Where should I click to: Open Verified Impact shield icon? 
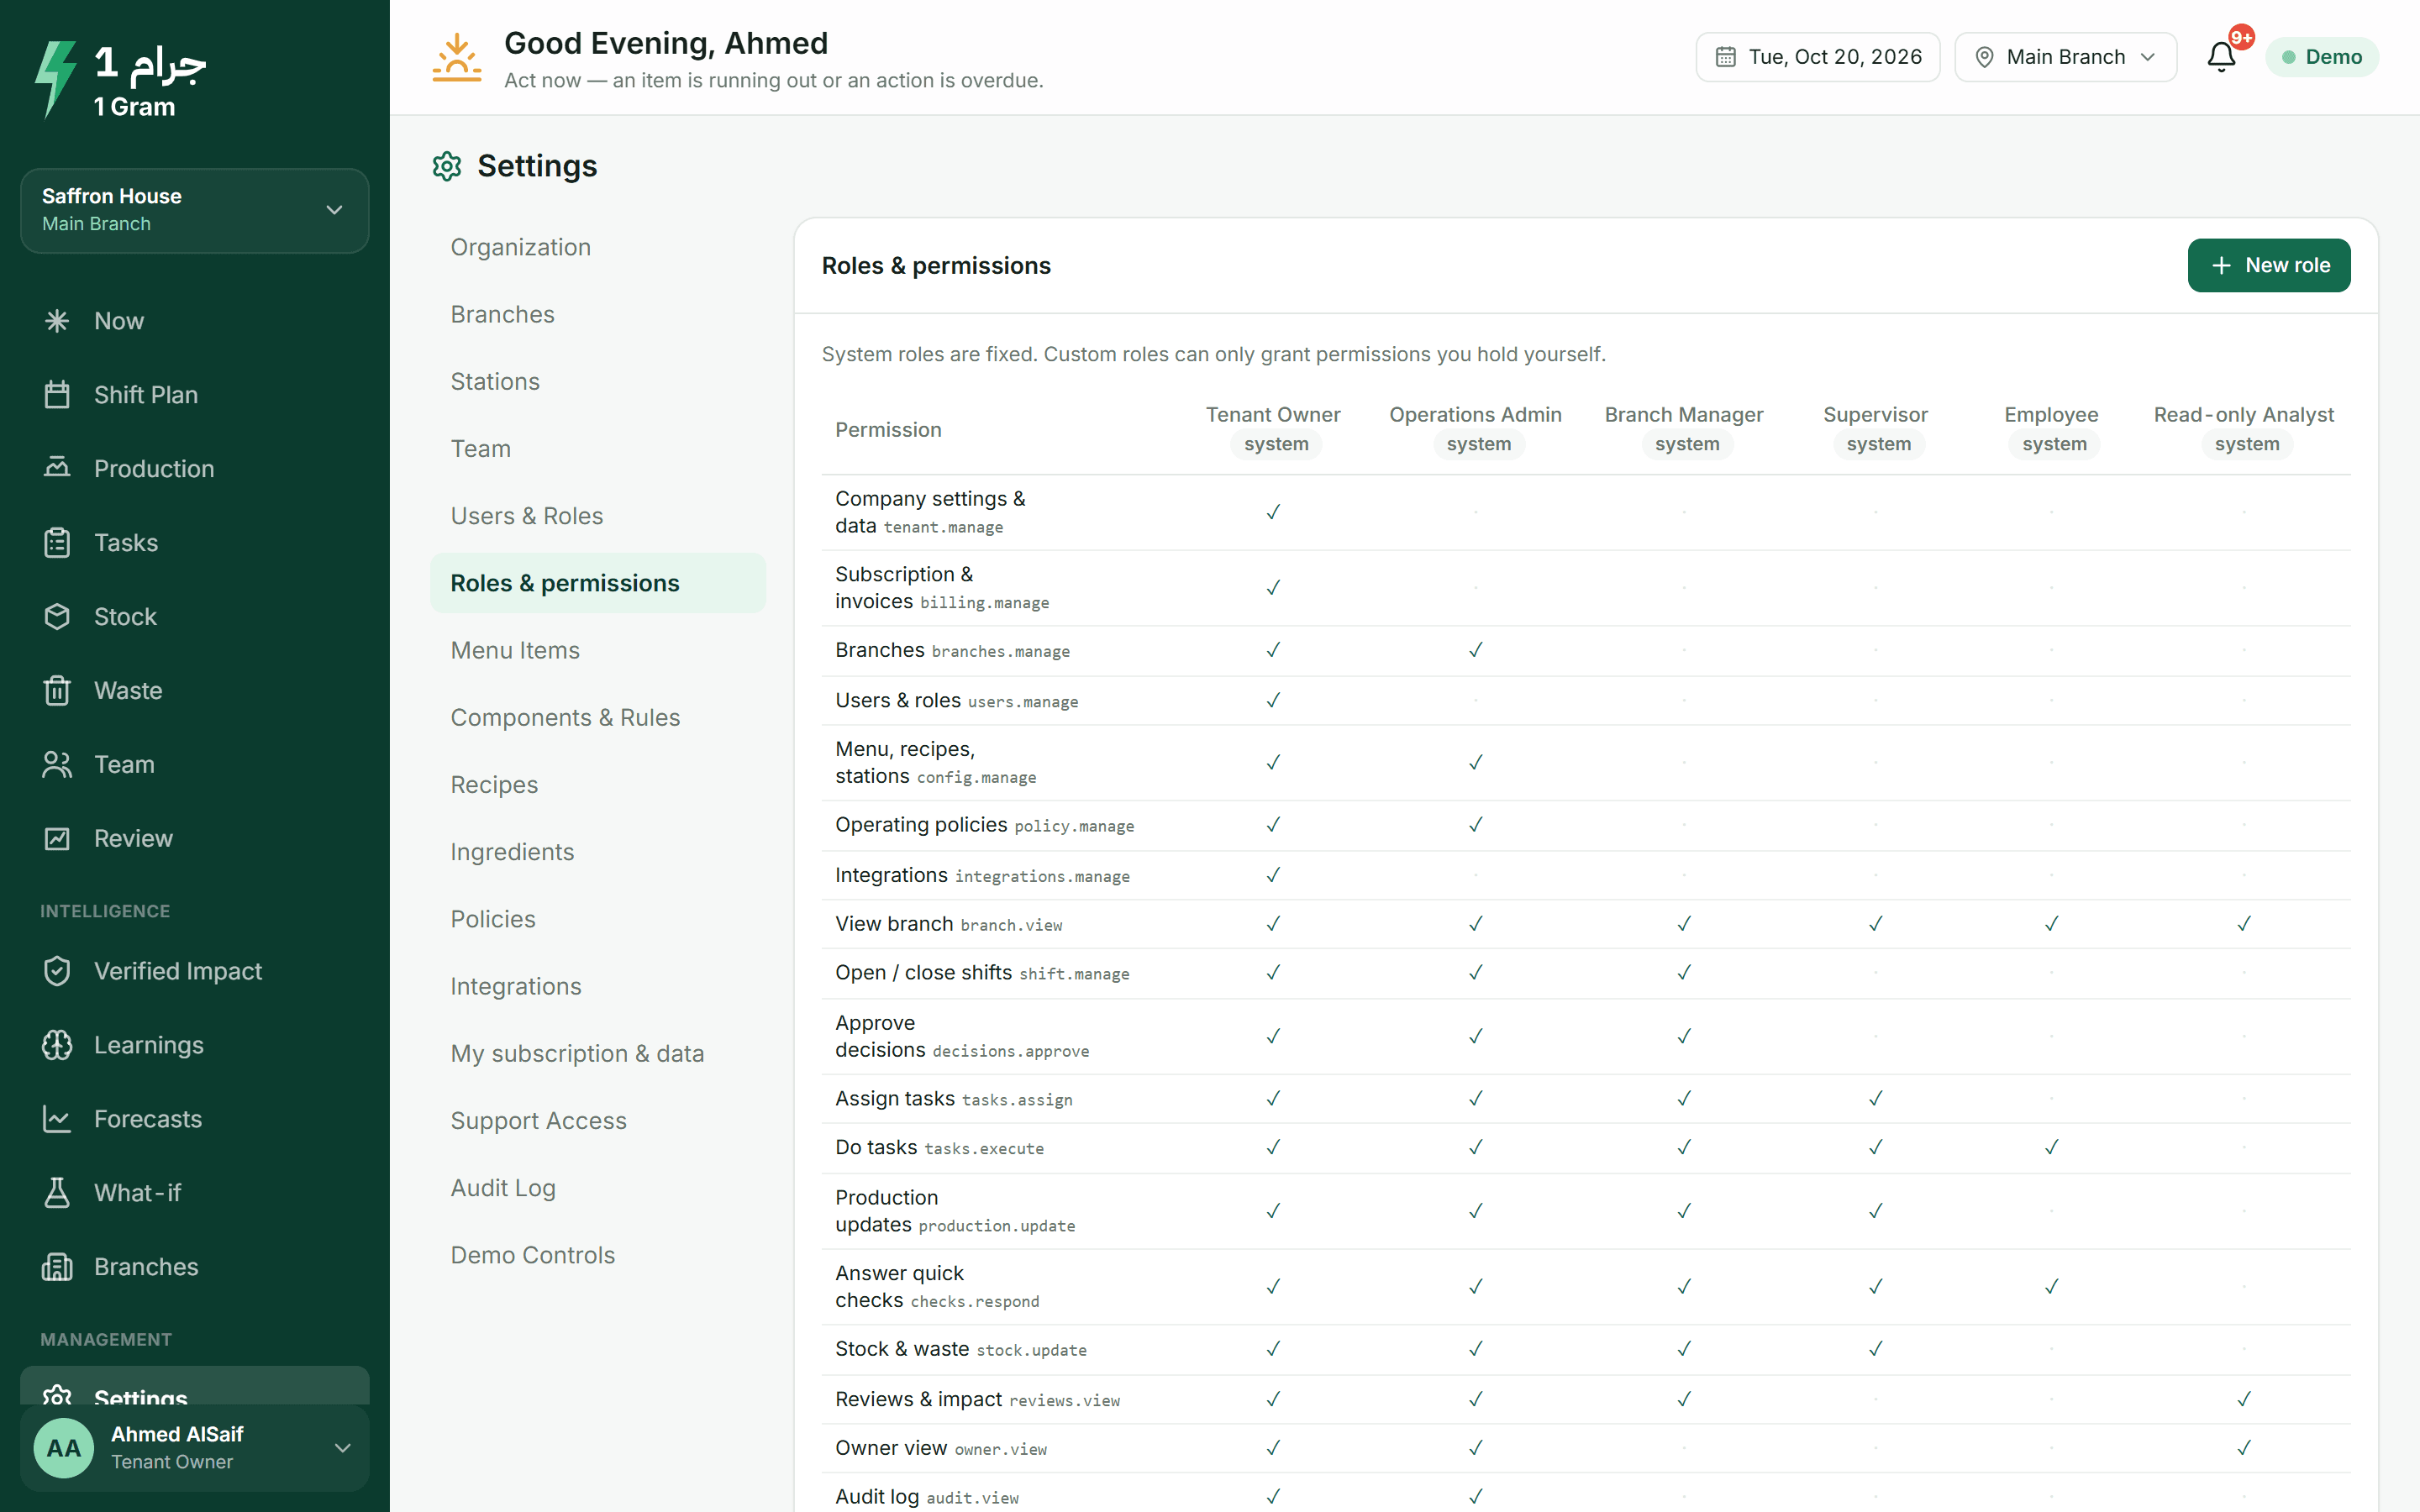pyautogui.click(x=57, y=971)
